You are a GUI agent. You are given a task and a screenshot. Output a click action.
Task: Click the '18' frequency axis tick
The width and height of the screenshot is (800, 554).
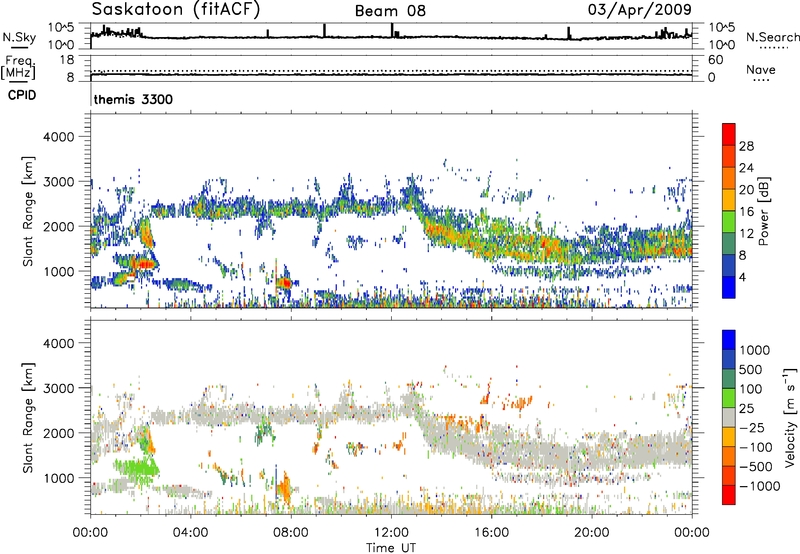(x=67, y=60)
